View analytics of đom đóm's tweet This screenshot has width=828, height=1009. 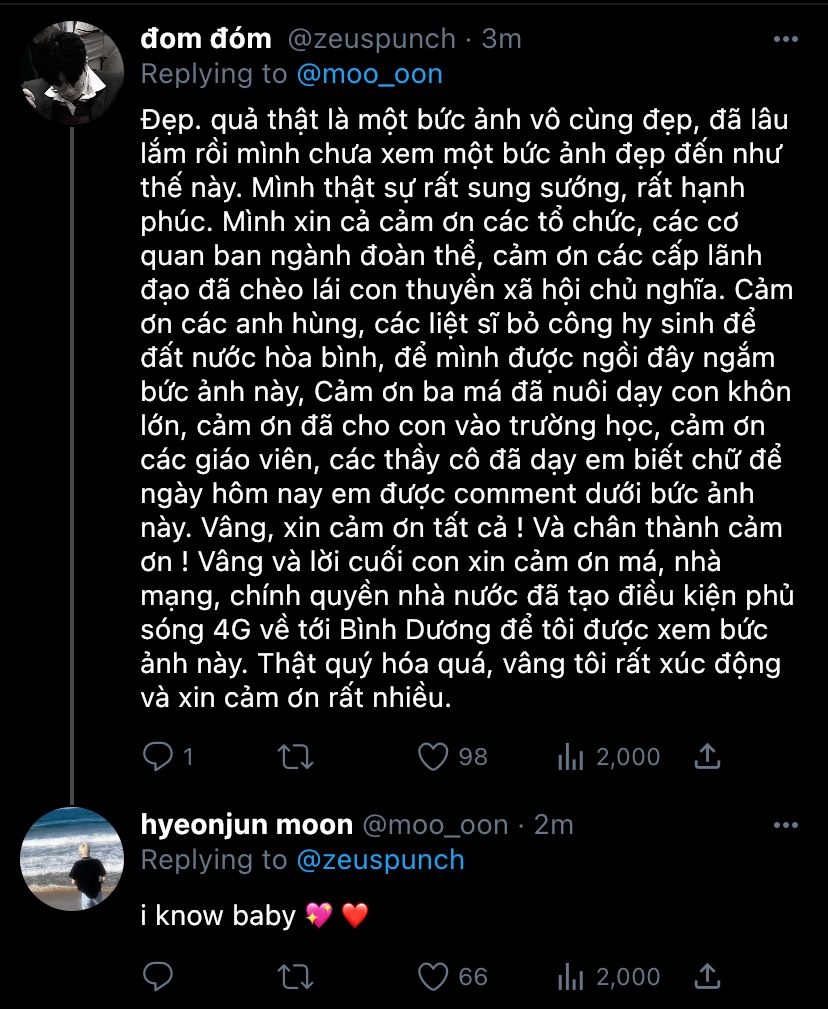pyautogui.click(x=571, y=757)
